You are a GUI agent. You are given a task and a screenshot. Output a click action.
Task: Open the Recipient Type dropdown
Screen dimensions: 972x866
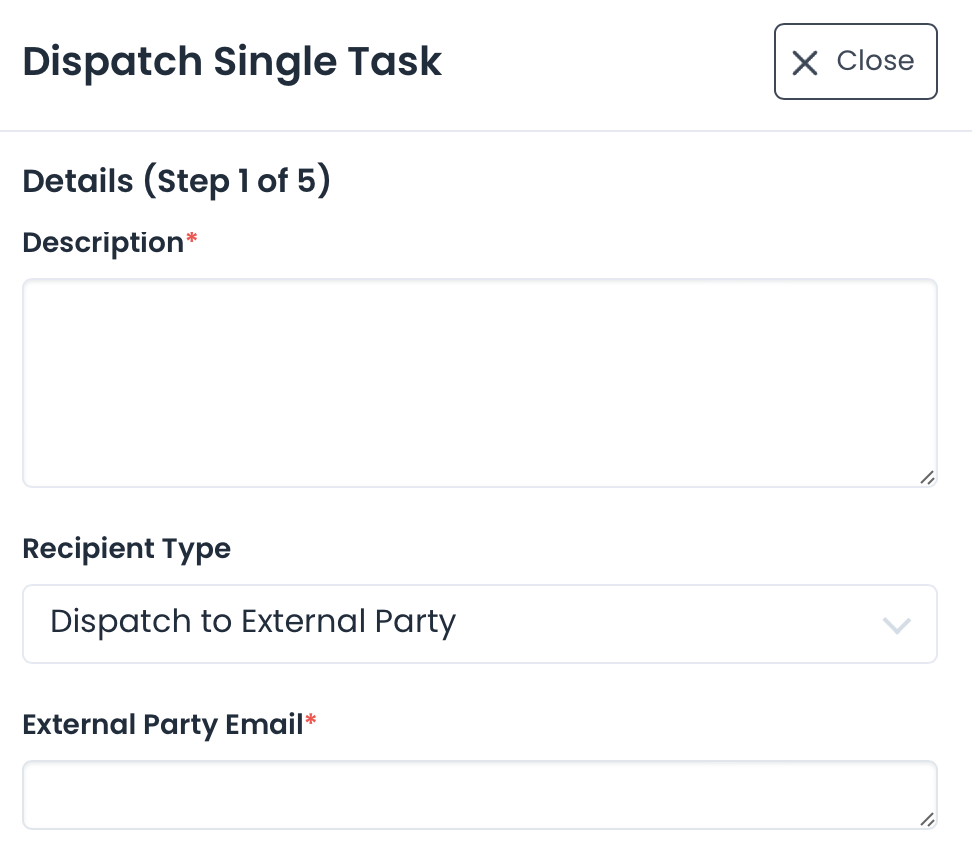click(x=479, y=624)
